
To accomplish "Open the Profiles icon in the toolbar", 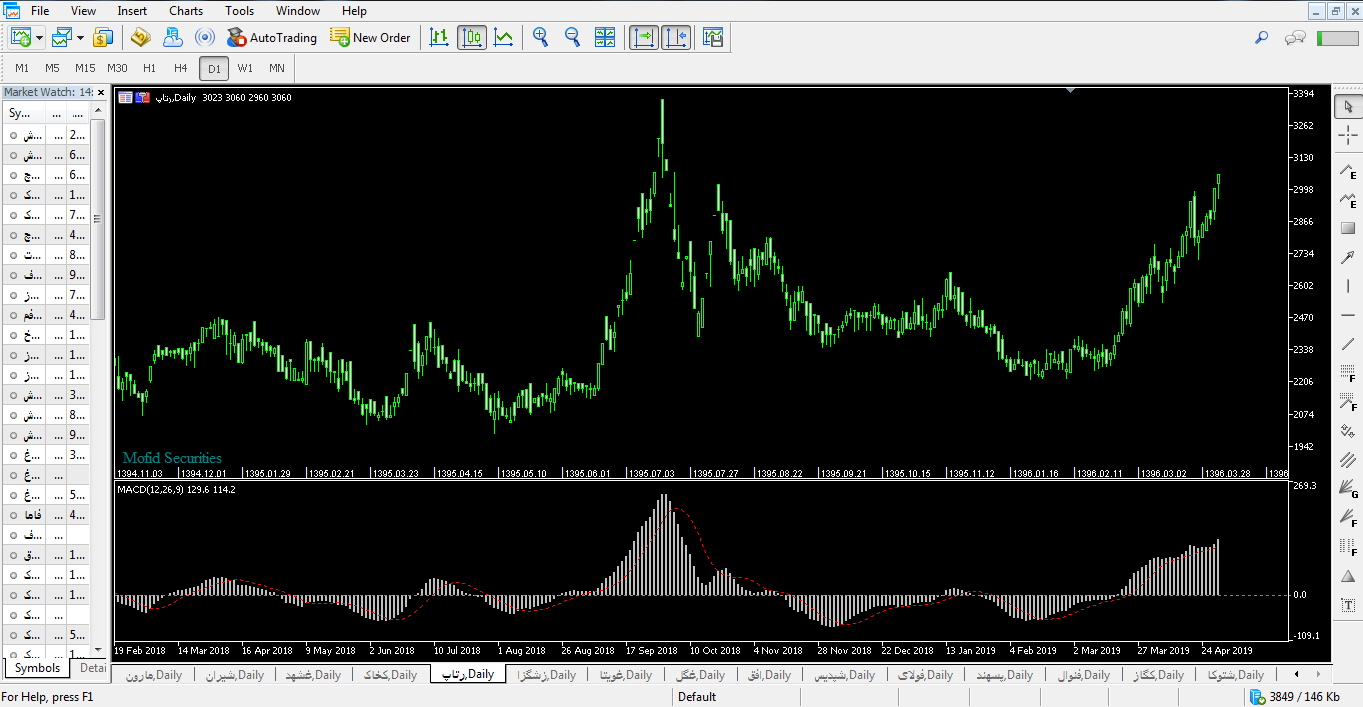I will point(63,38).
